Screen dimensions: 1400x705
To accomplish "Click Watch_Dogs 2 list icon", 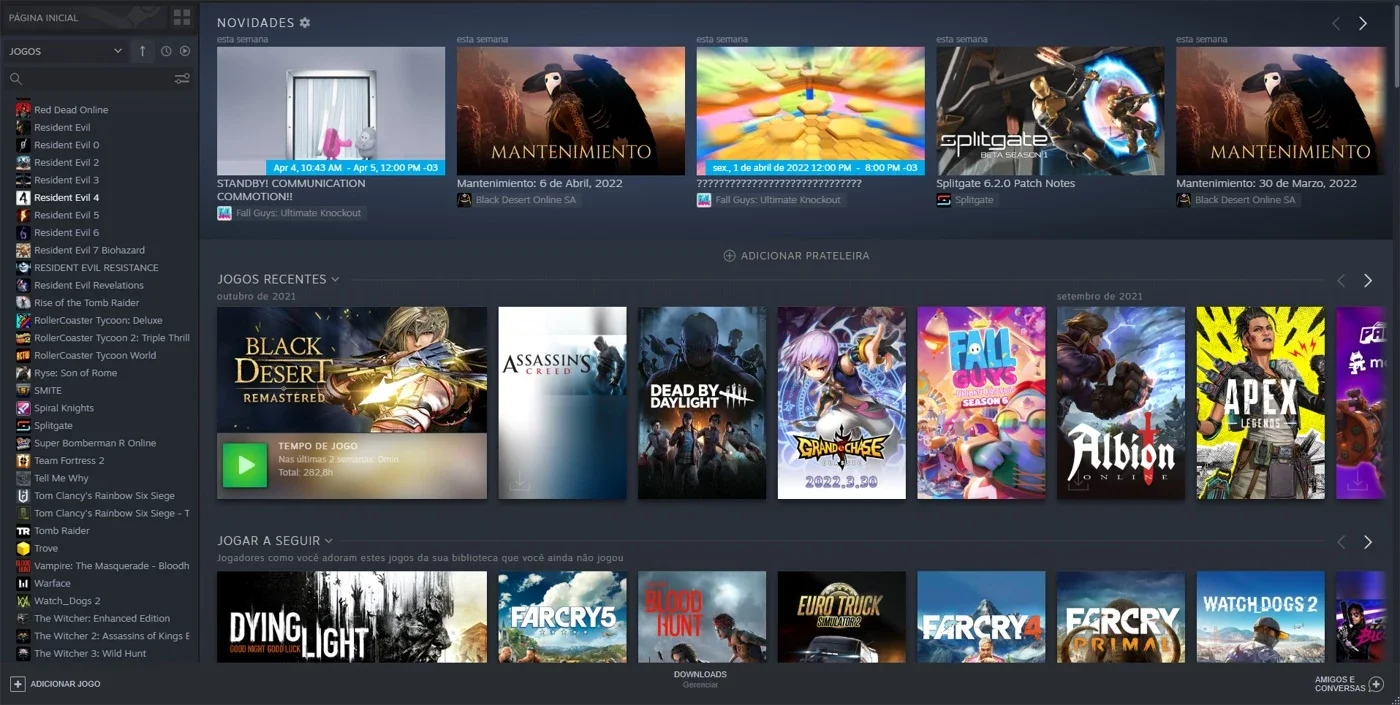I will [23, 601].
